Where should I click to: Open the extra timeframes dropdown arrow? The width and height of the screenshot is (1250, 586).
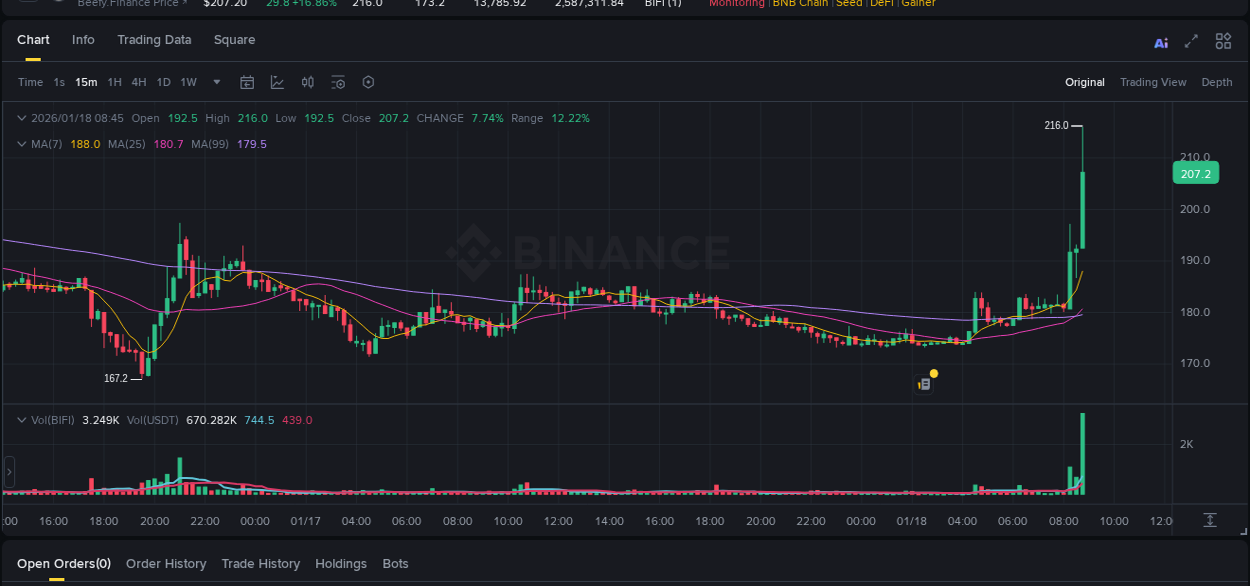[216, 82]
